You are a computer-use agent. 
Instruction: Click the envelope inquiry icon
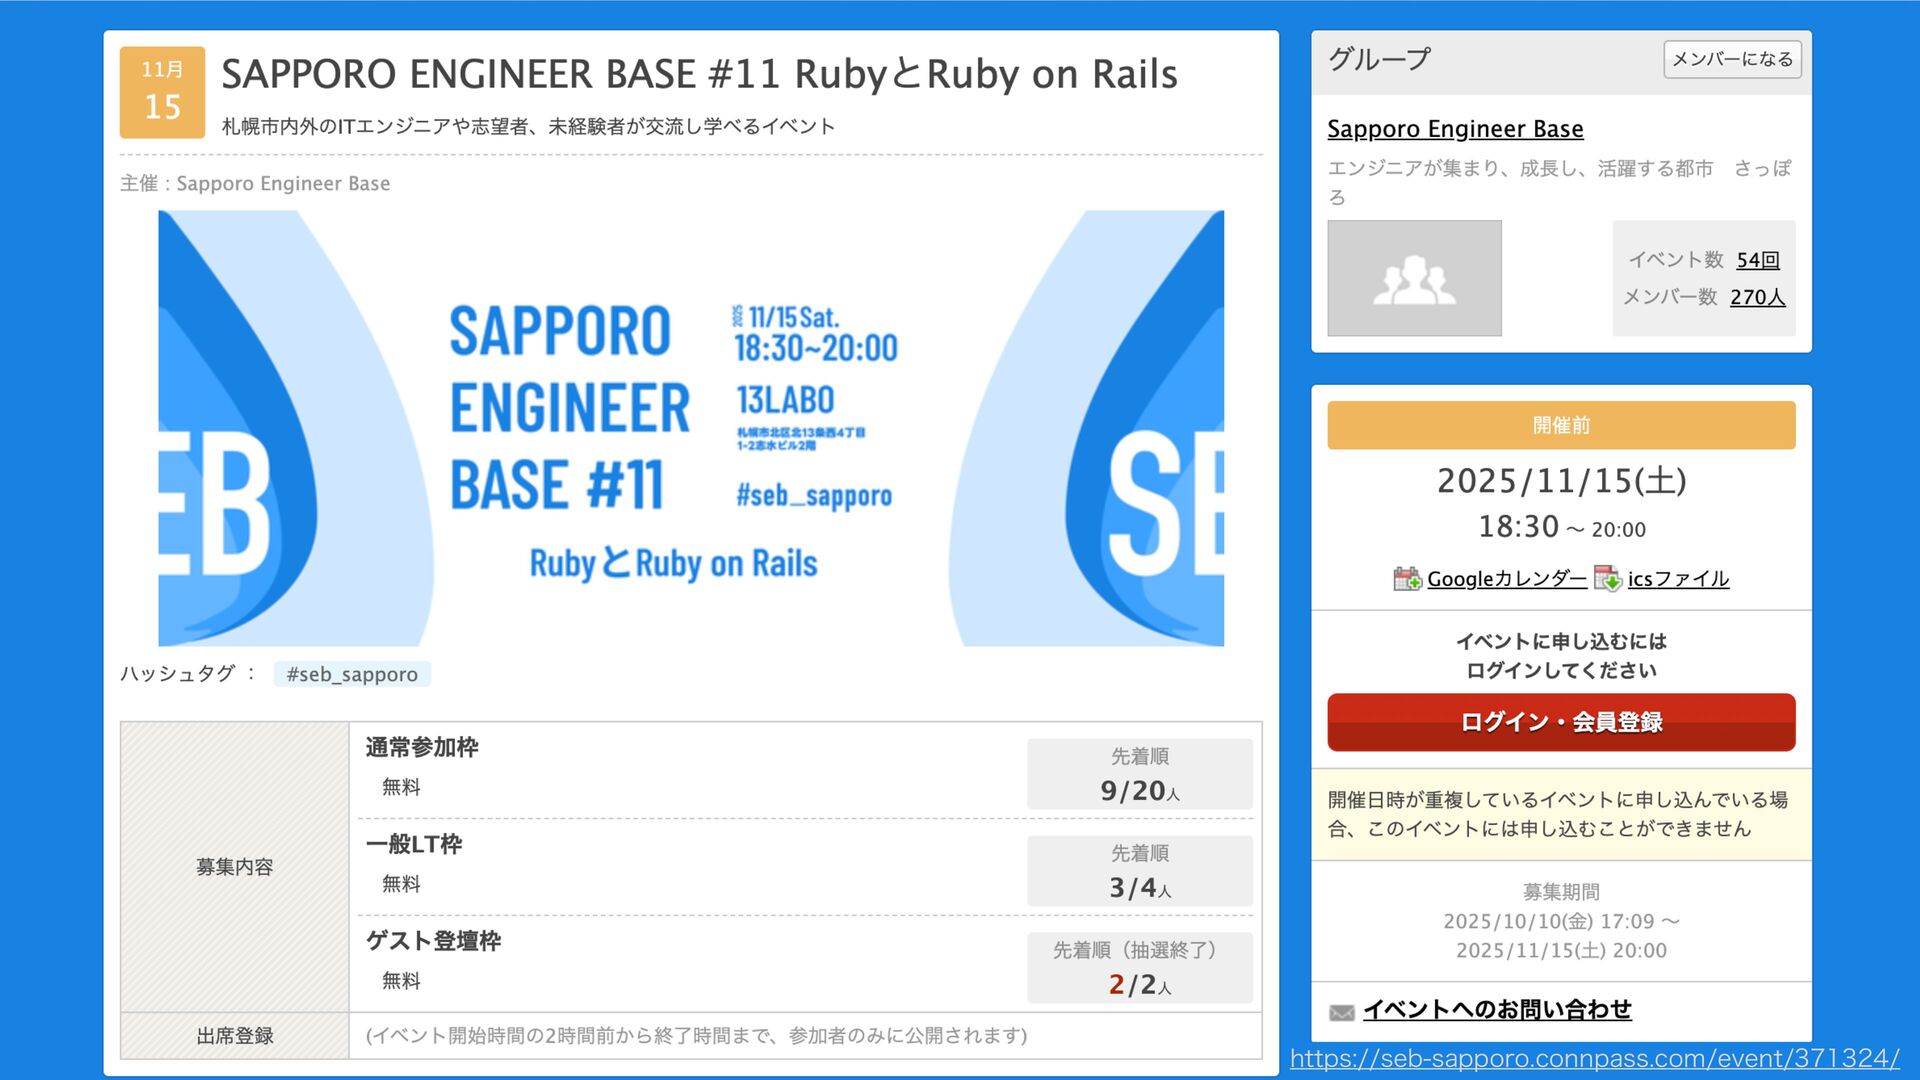point(1342,1012)
